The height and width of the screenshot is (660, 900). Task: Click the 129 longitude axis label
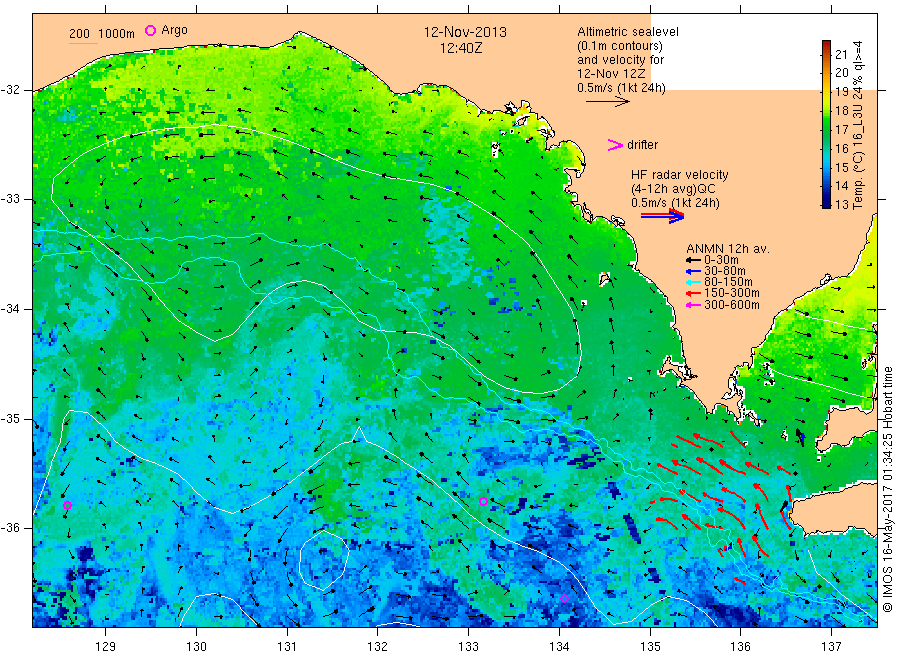[106, 647]
